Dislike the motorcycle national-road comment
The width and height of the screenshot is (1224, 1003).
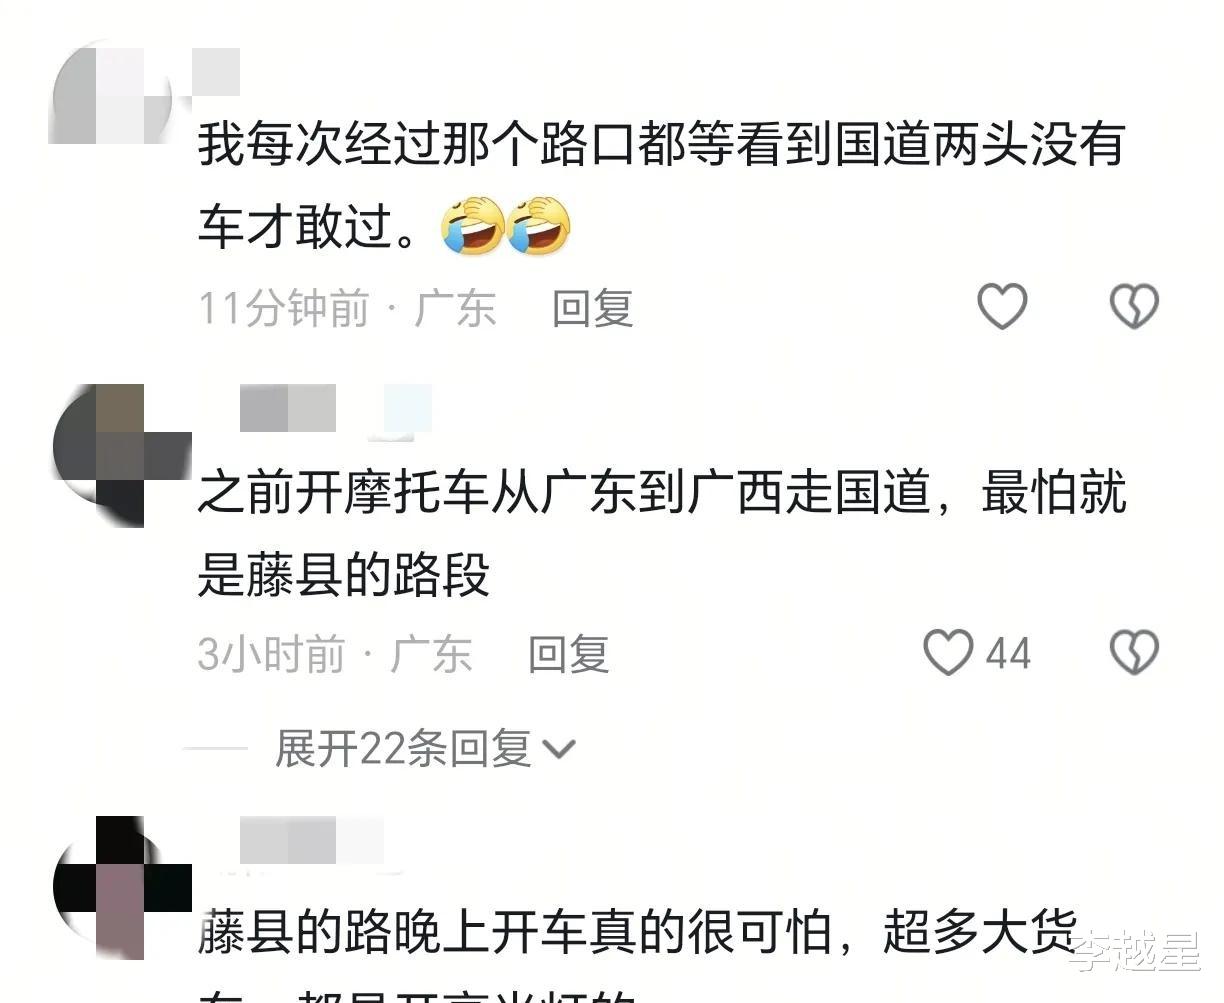click(1135, 653)
